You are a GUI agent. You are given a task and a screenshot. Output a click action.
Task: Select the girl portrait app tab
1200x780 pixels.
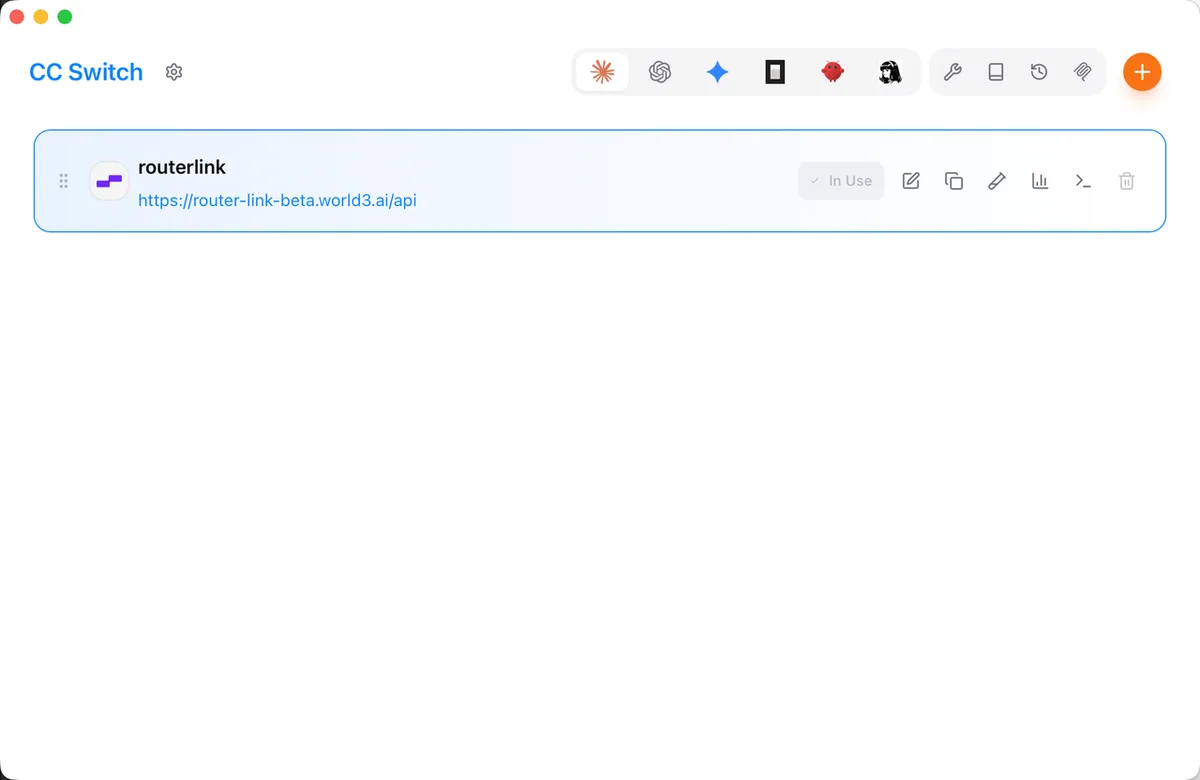pyautogui.click(x=890, y=72)
